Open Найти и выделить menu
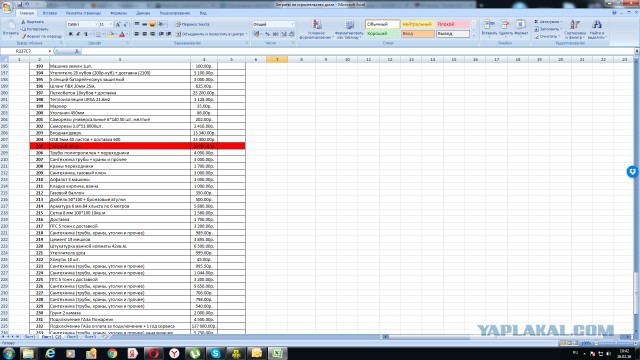Screen dimensions: 640x360 click(x=597, y=29)
